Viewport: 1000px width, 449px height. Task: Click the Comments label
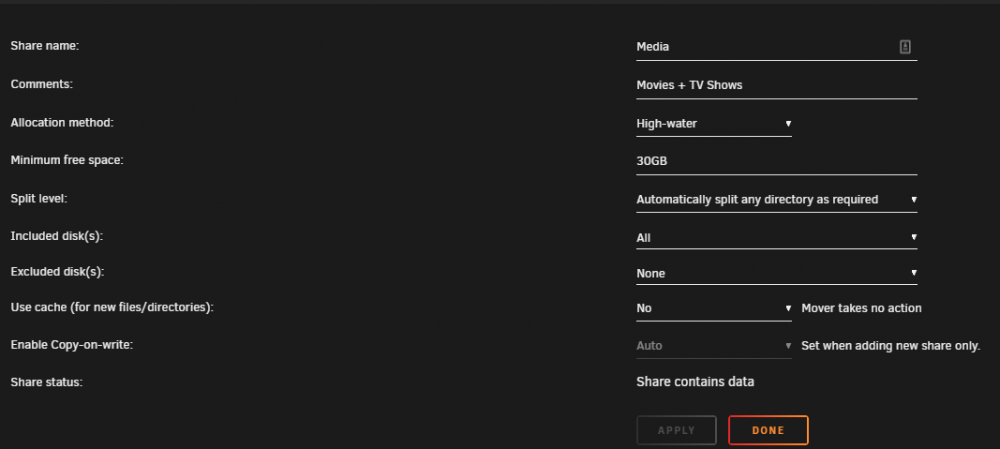click(41, 84)
